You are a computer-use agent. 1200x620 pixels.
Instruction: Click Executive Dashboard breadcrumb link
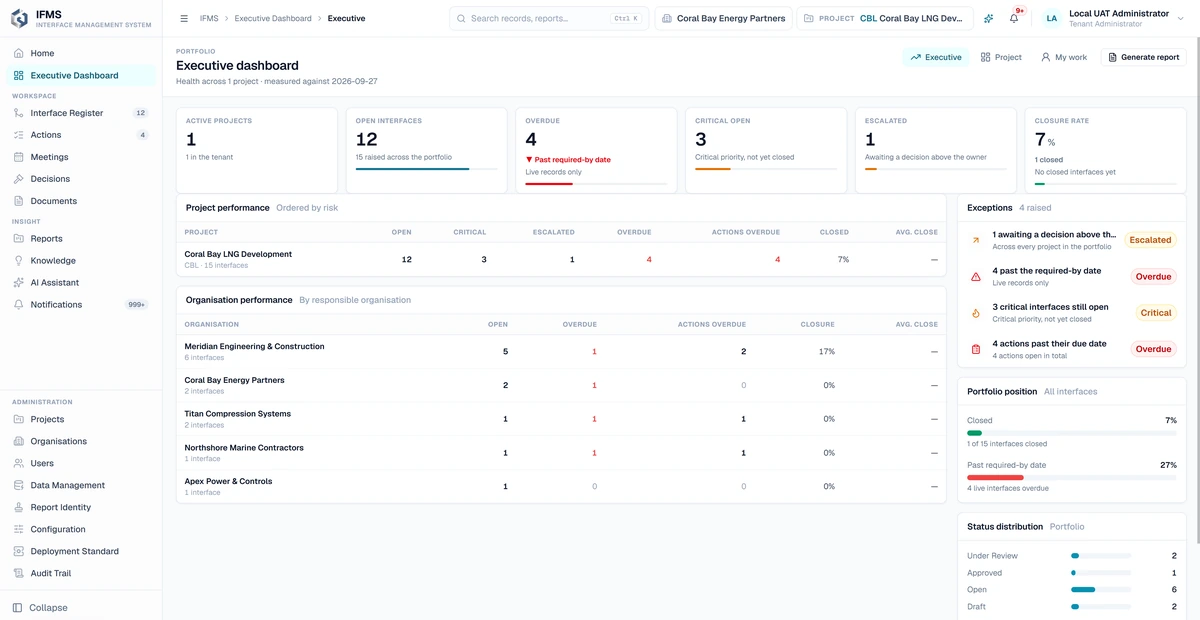[273, 18]
